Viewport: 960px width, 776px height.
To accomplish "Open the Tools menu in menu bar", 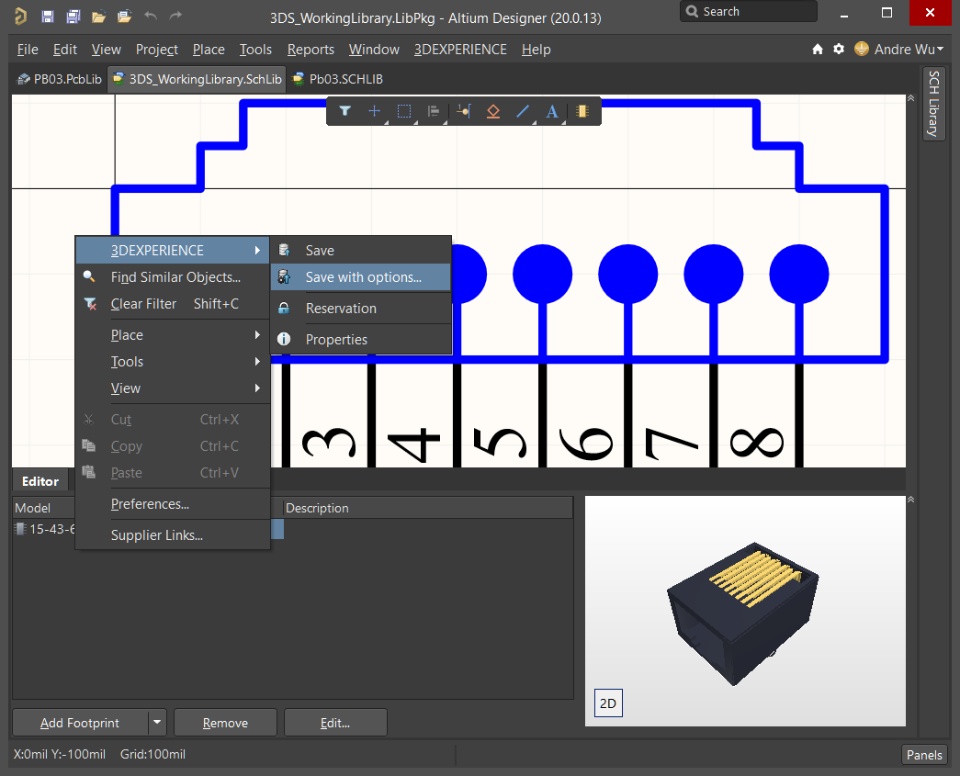I will [x=255, y=49].
